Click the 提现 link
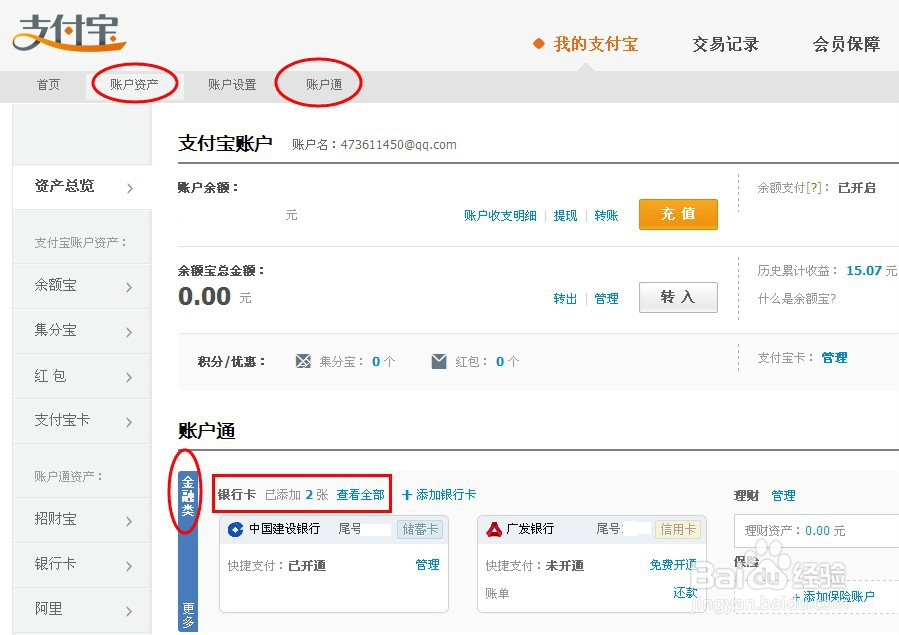The image size is (899, 635). 565,215
